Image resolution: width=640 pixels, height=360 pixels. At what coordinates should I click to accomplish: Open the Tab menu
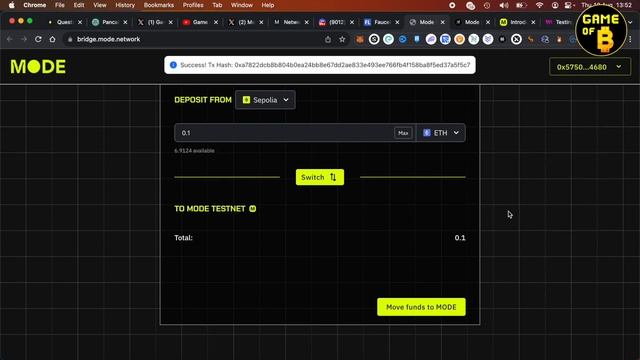(217, 5)
